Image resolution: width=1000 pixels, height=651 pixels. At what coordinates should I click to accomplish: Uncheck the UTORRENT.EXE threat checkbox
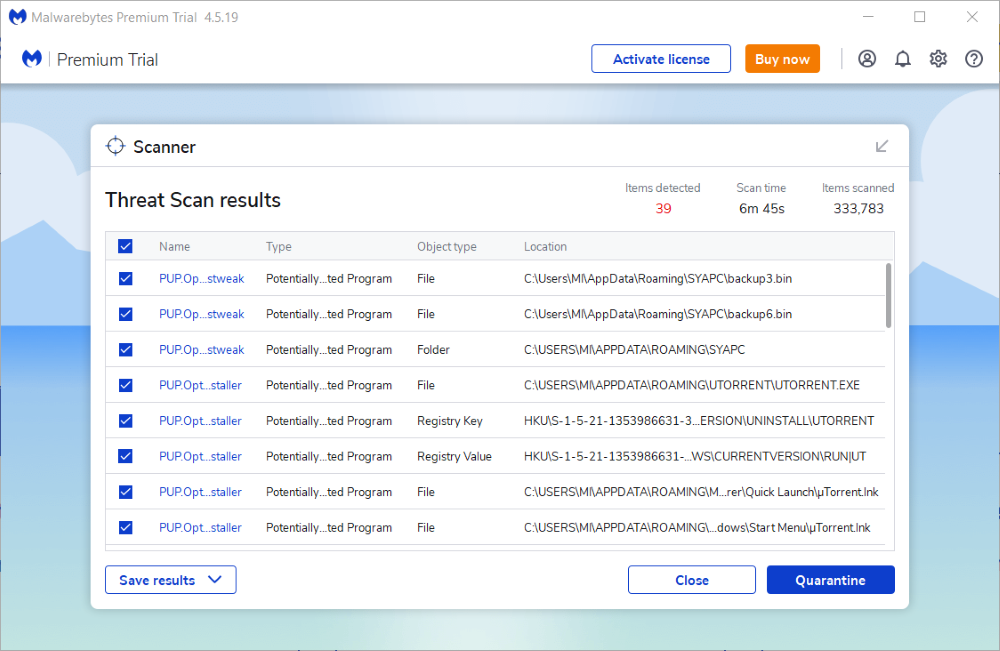126,385
